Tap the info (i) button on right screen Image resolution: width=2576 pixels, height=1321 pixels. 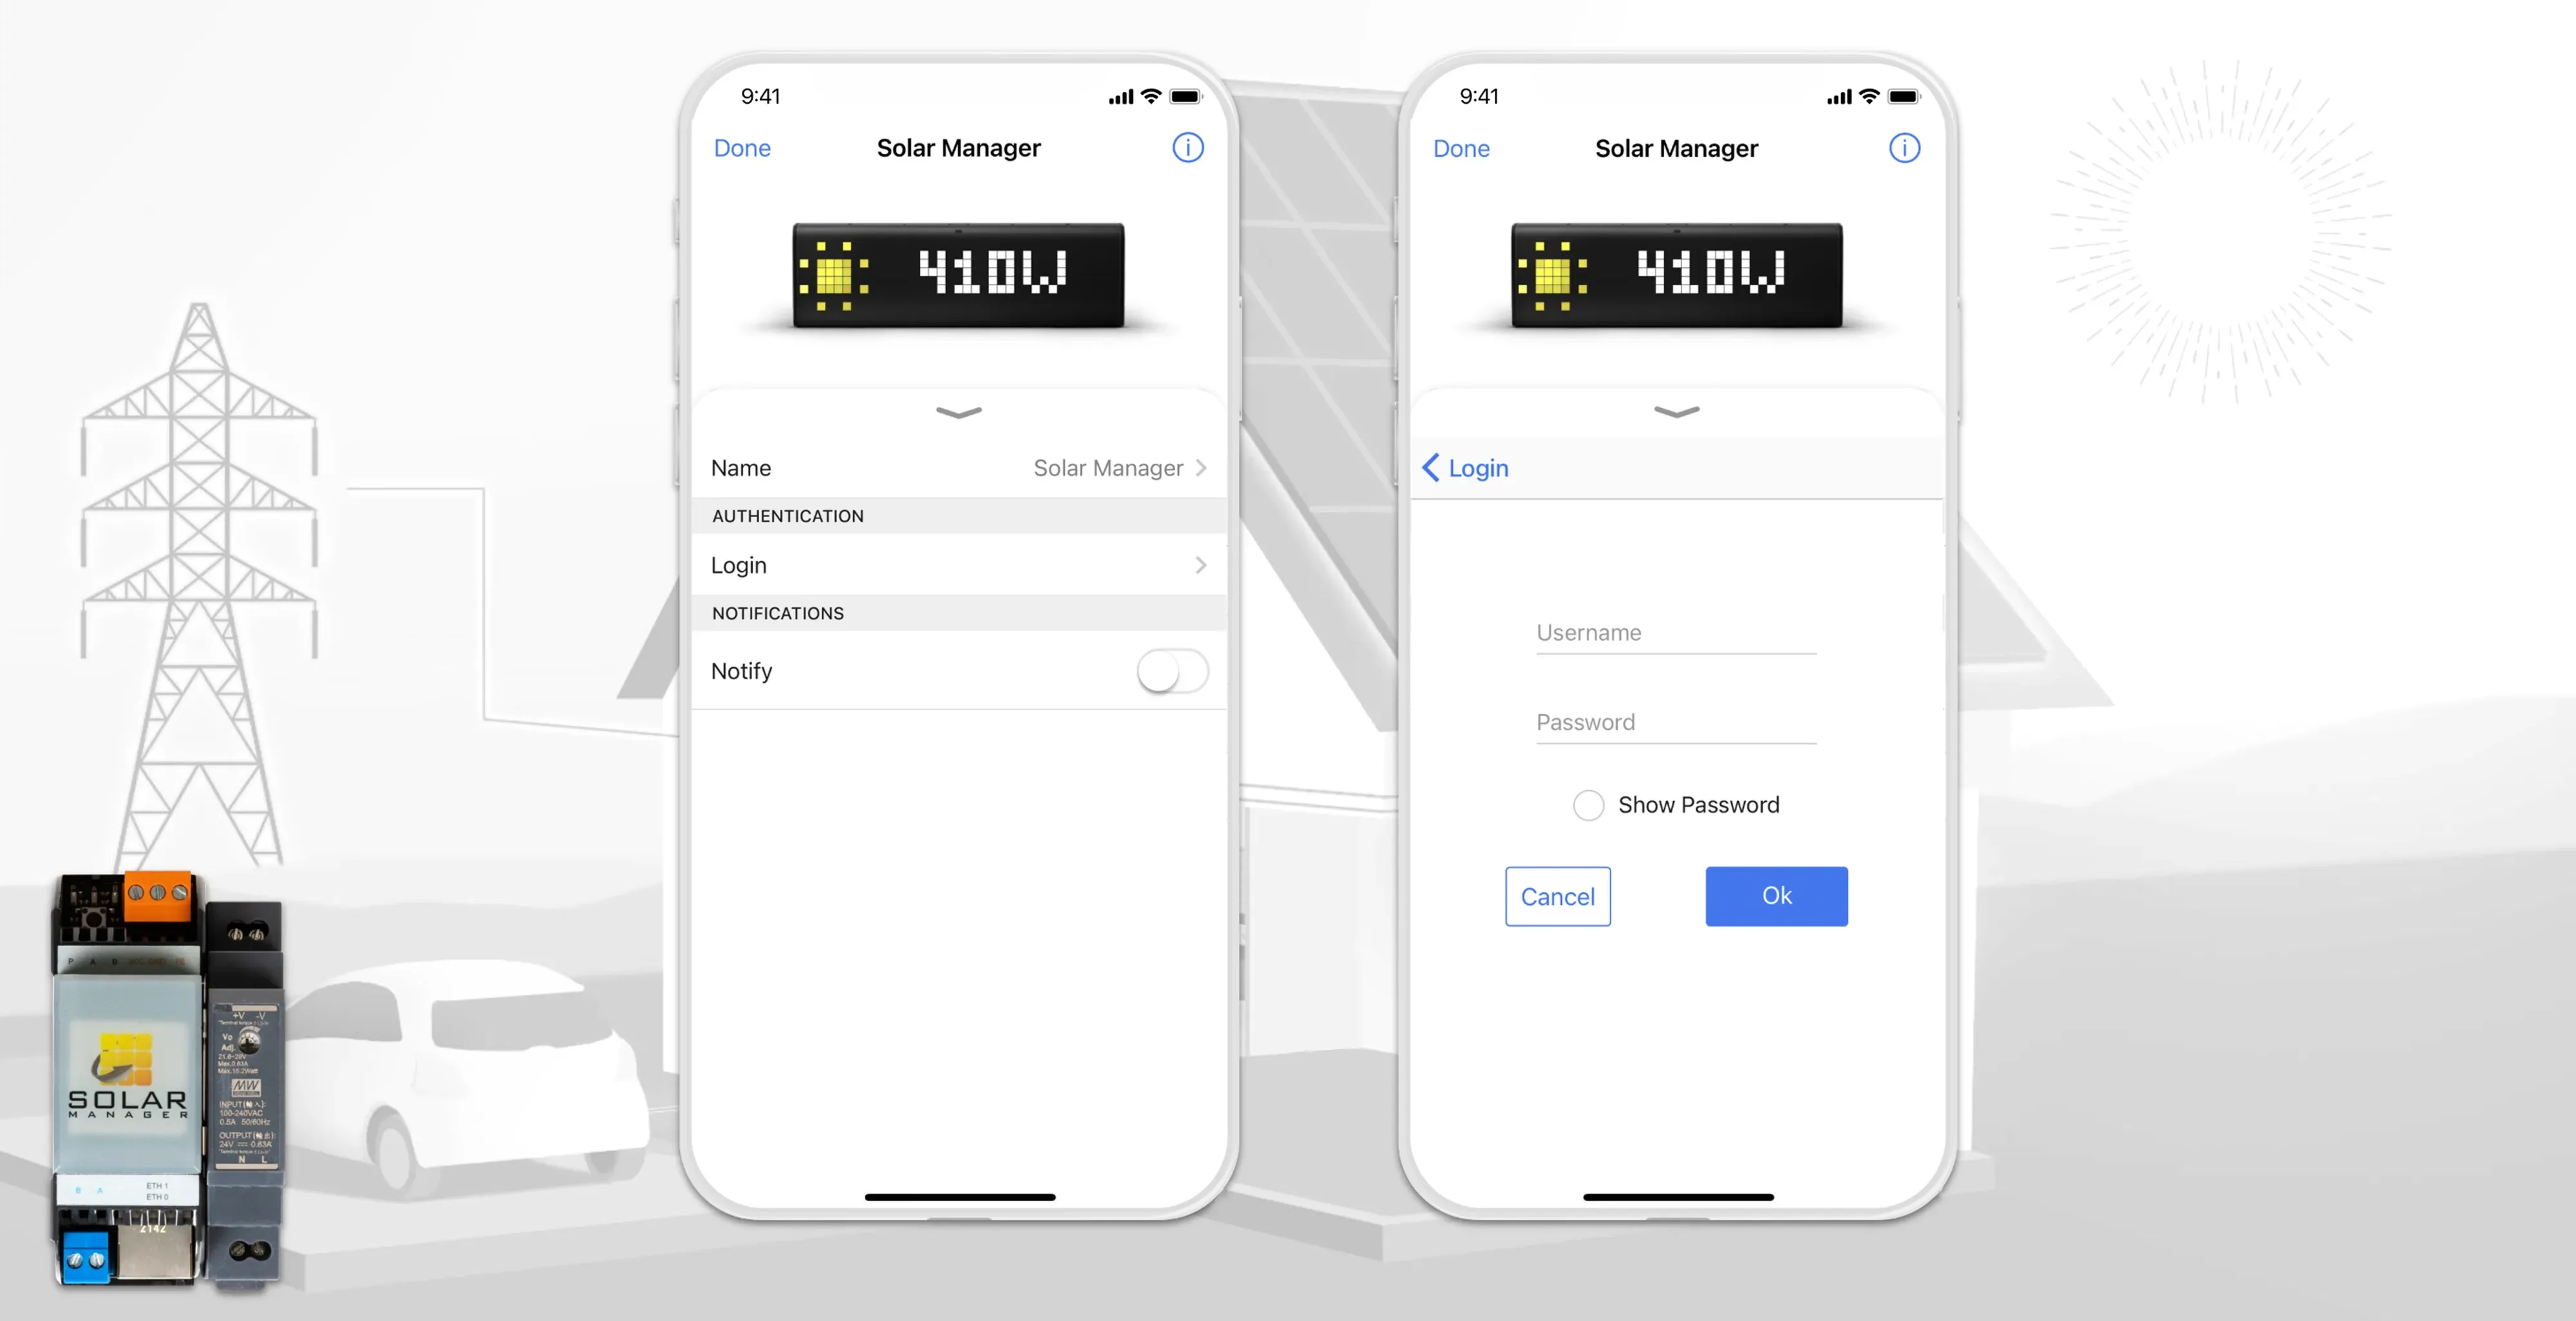coord(1906,148)
